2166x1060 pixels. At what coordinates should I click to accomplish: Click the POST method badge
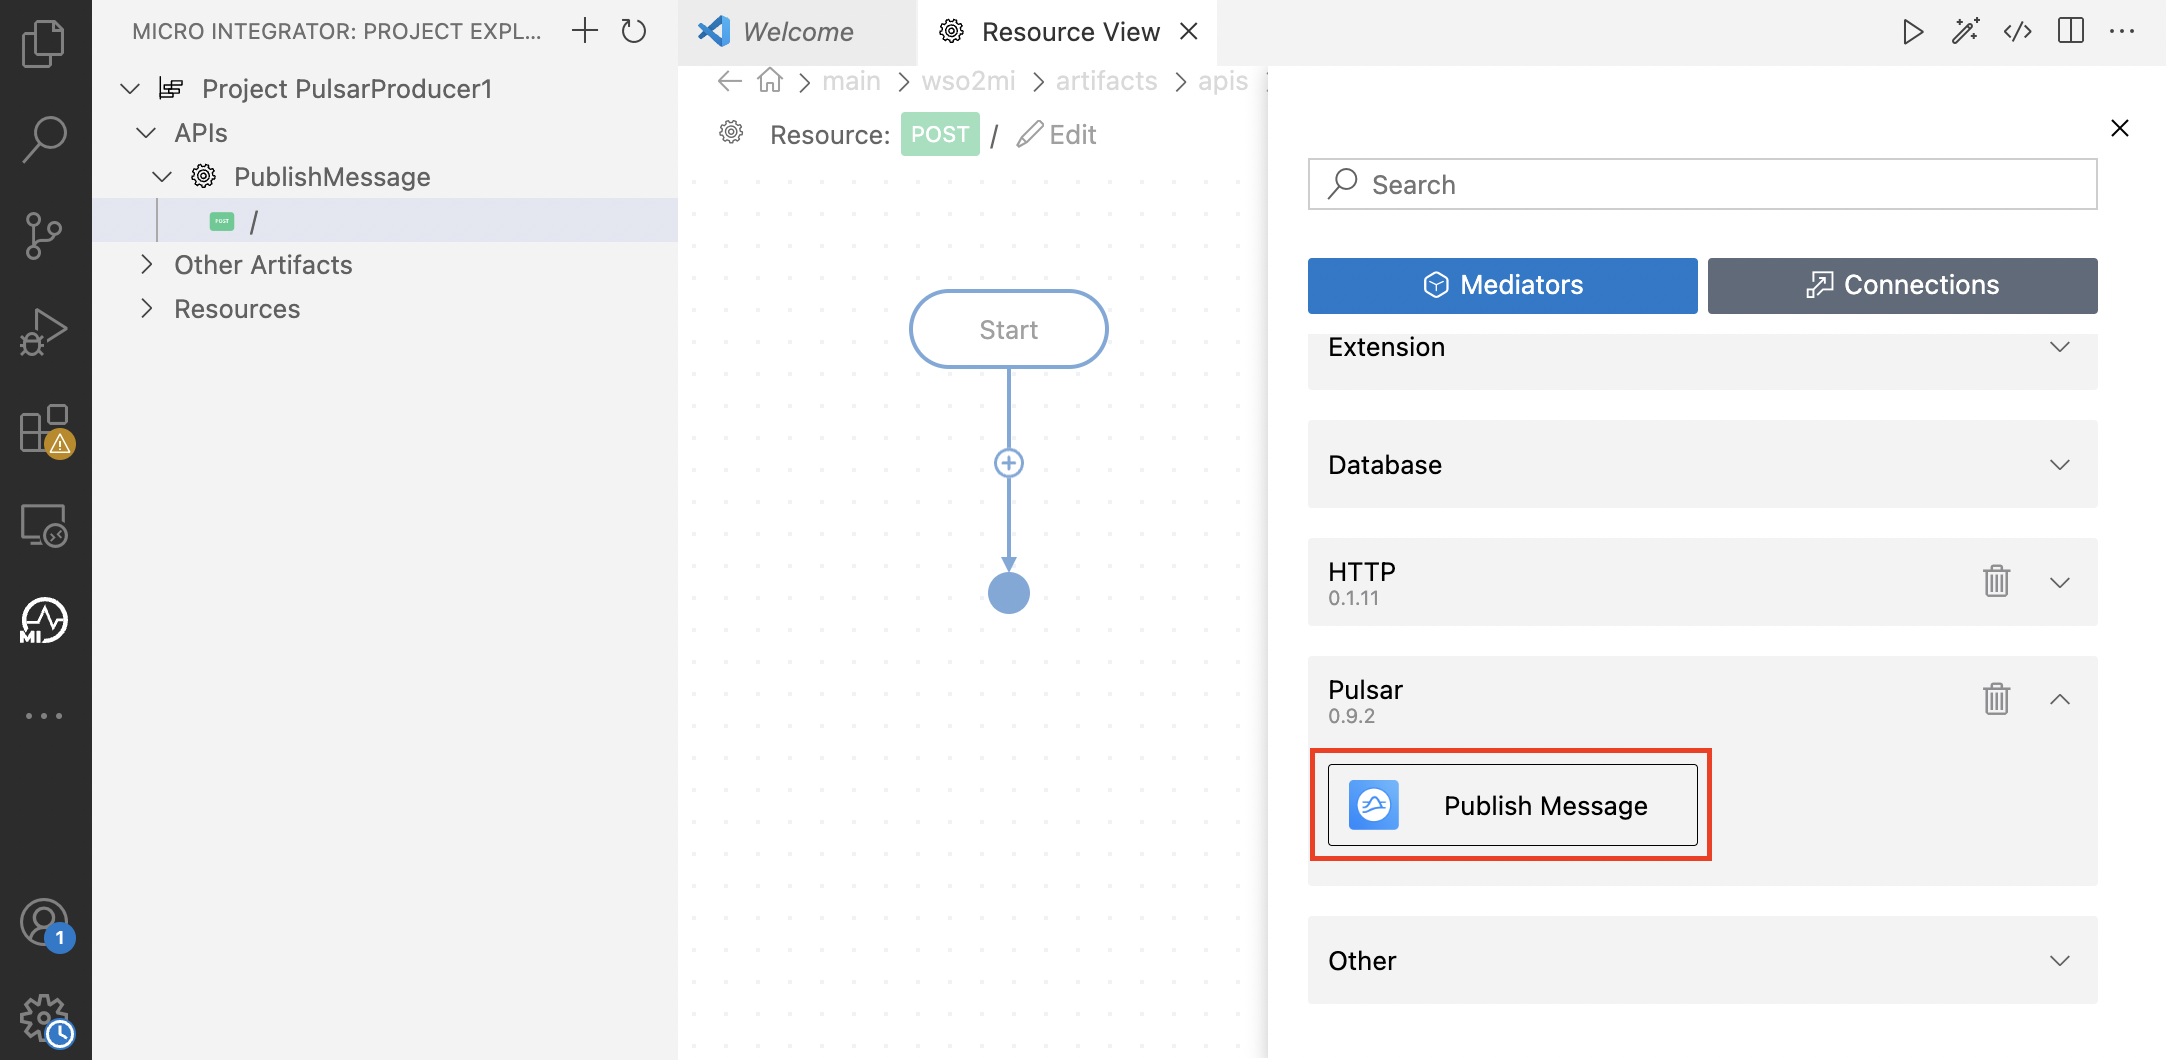[940, 134]
